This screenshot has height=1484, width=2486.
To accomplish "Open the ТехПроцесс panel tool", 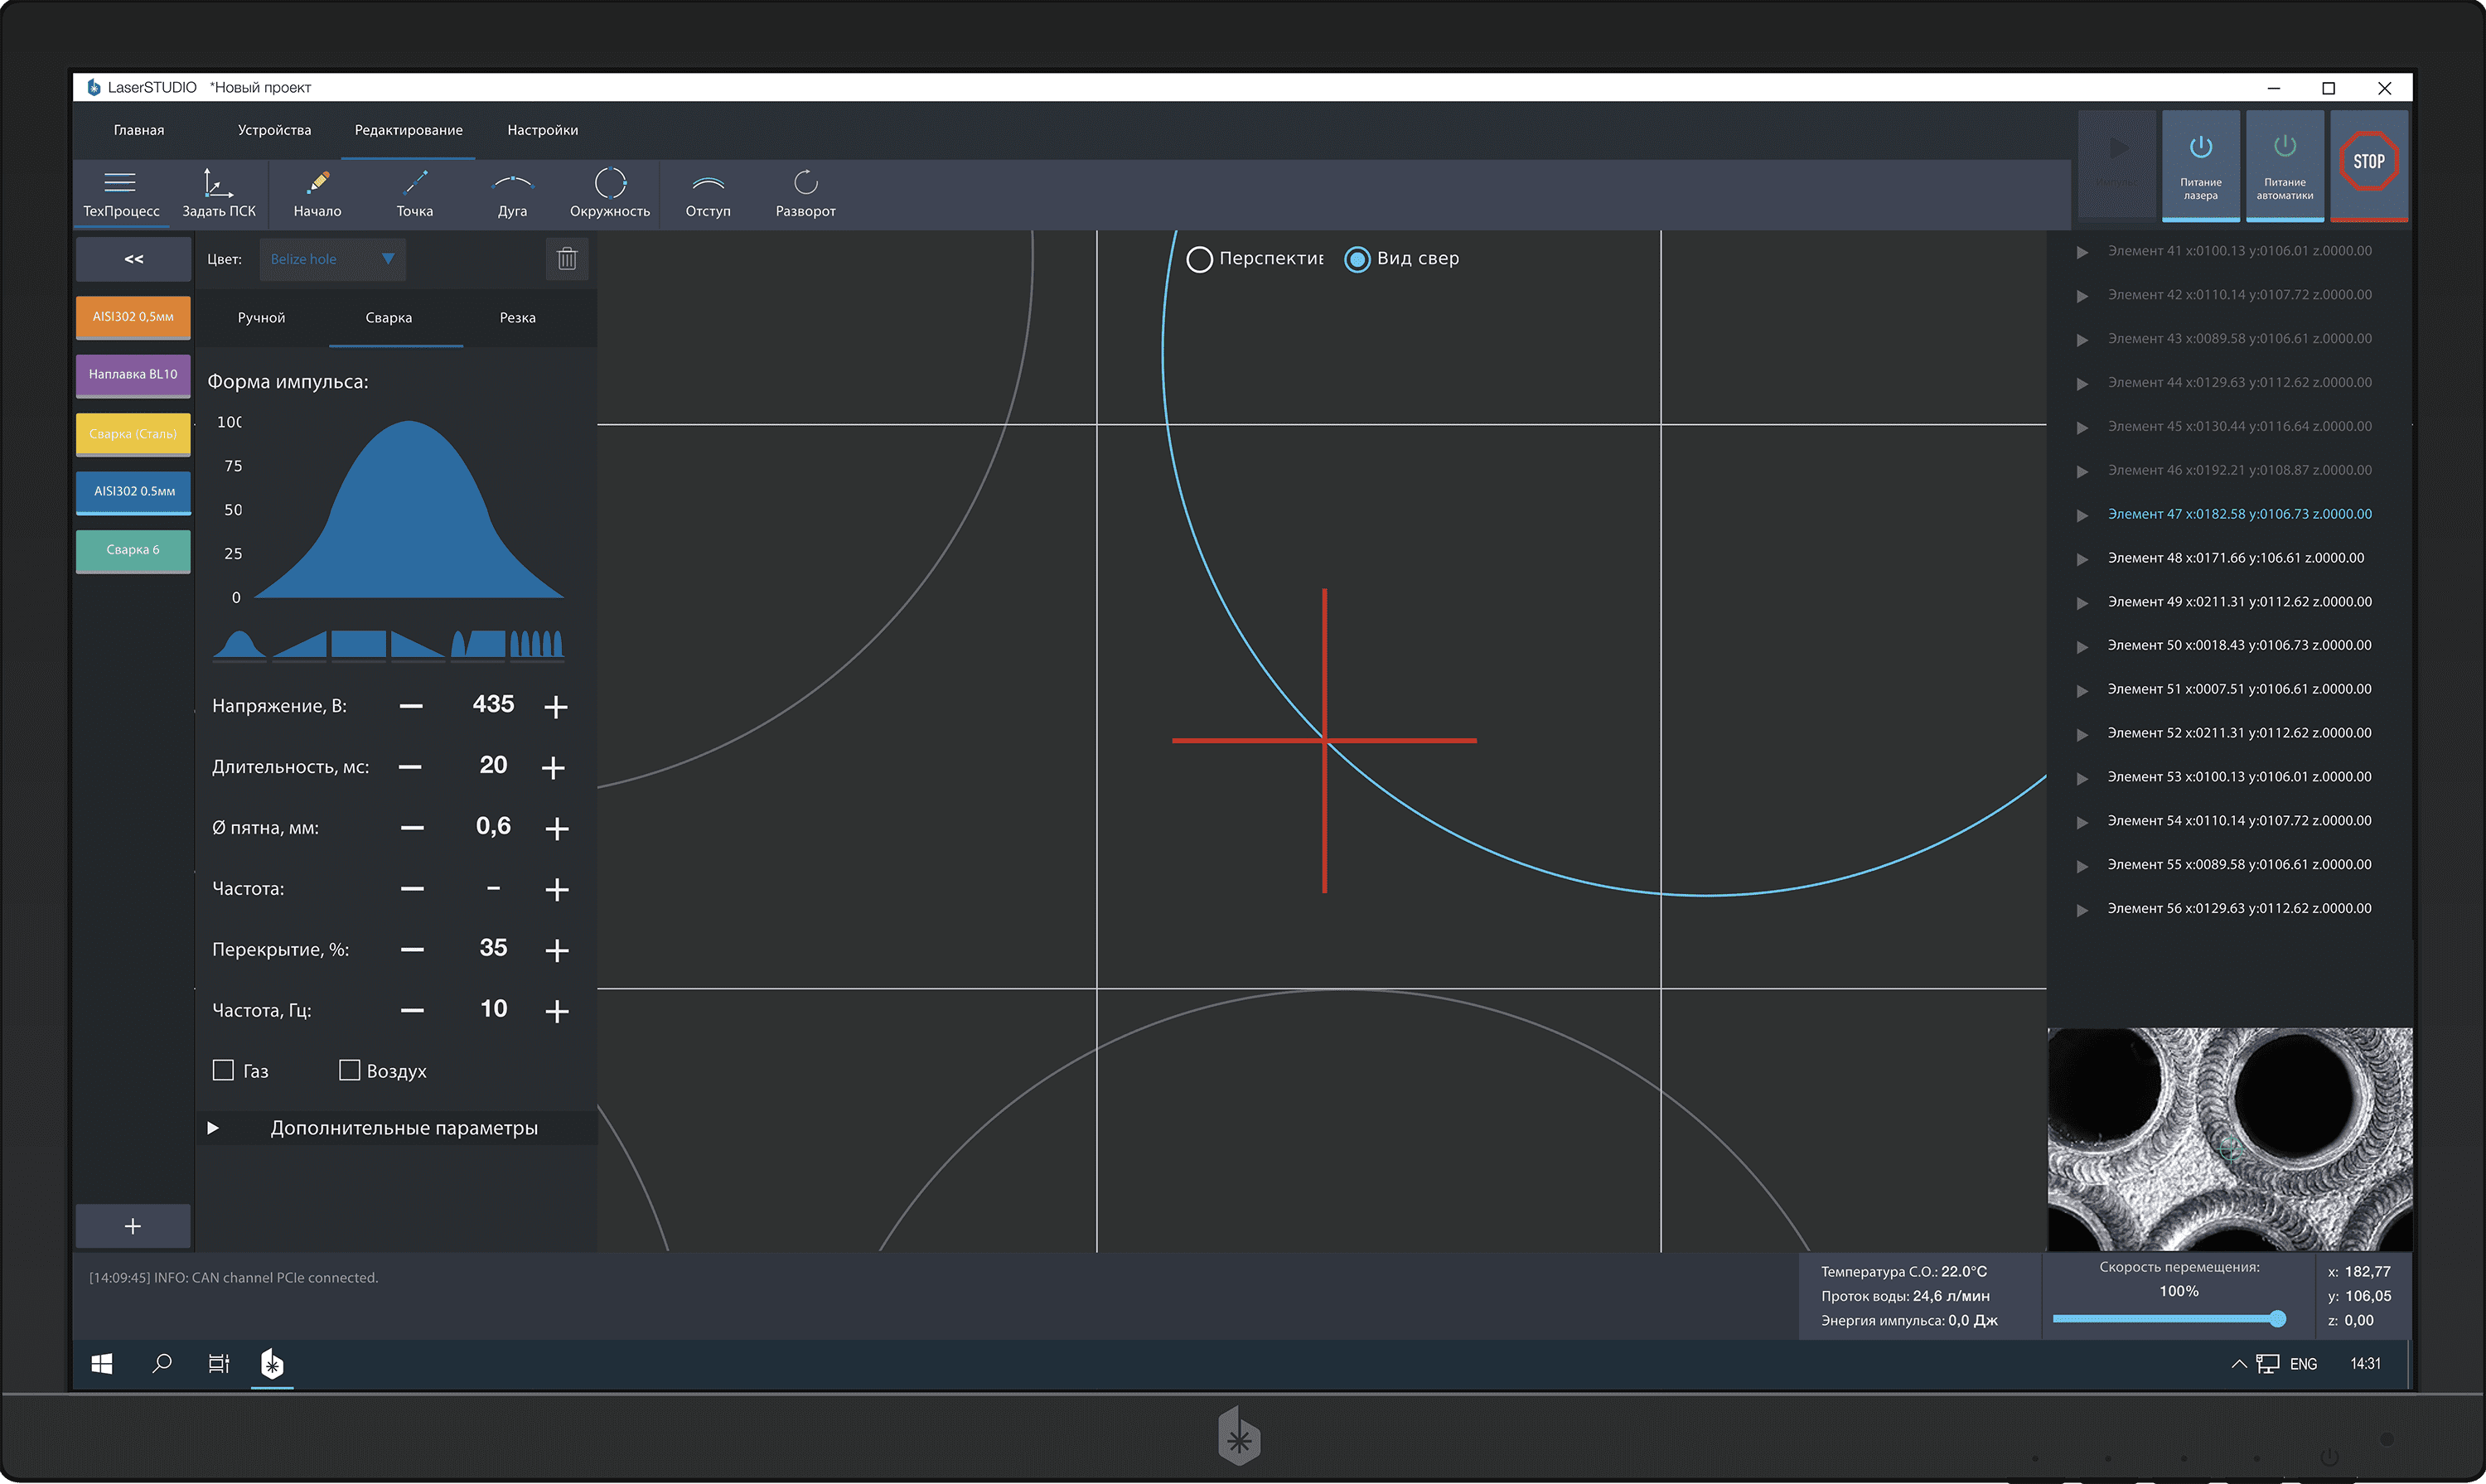I will click(121, 194).
